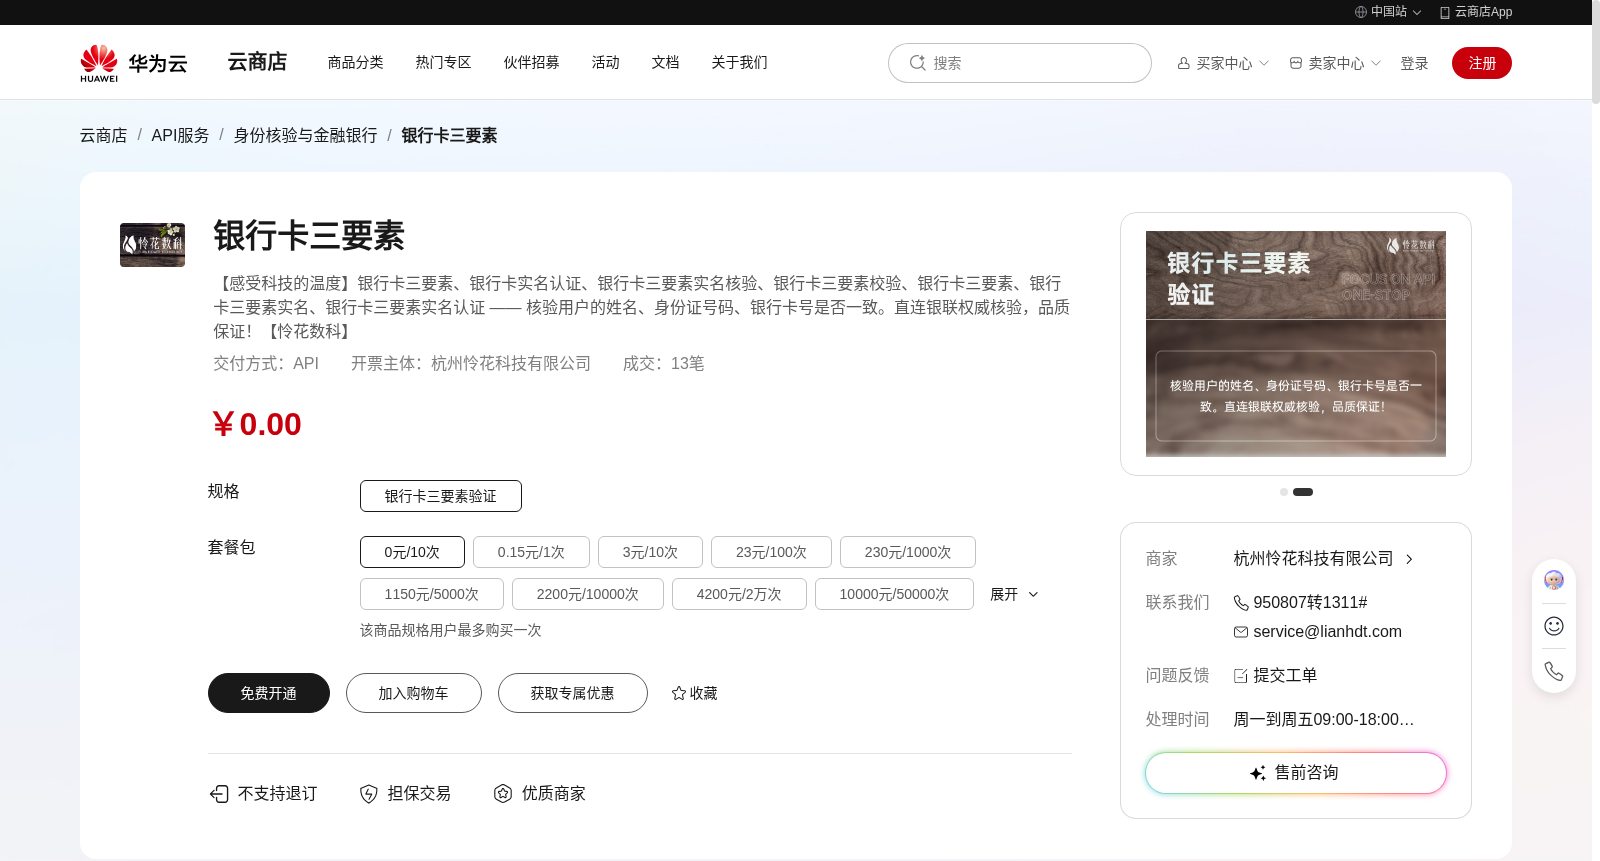Click the phone icon beside 950807转1311#
The width and height of the screenshot is (1600, 861).
click(x=1241, y=603)
